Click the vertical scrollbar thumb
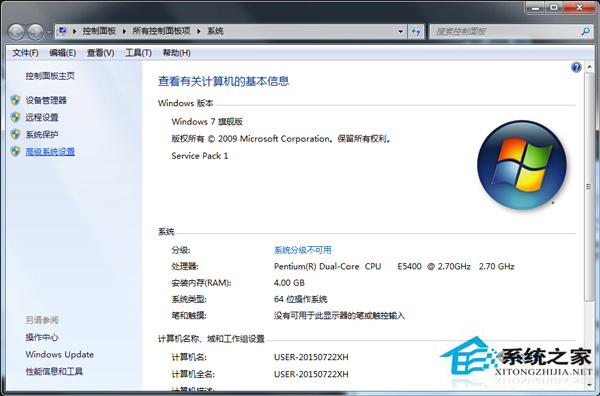The image size is (600, 396). 589,187
